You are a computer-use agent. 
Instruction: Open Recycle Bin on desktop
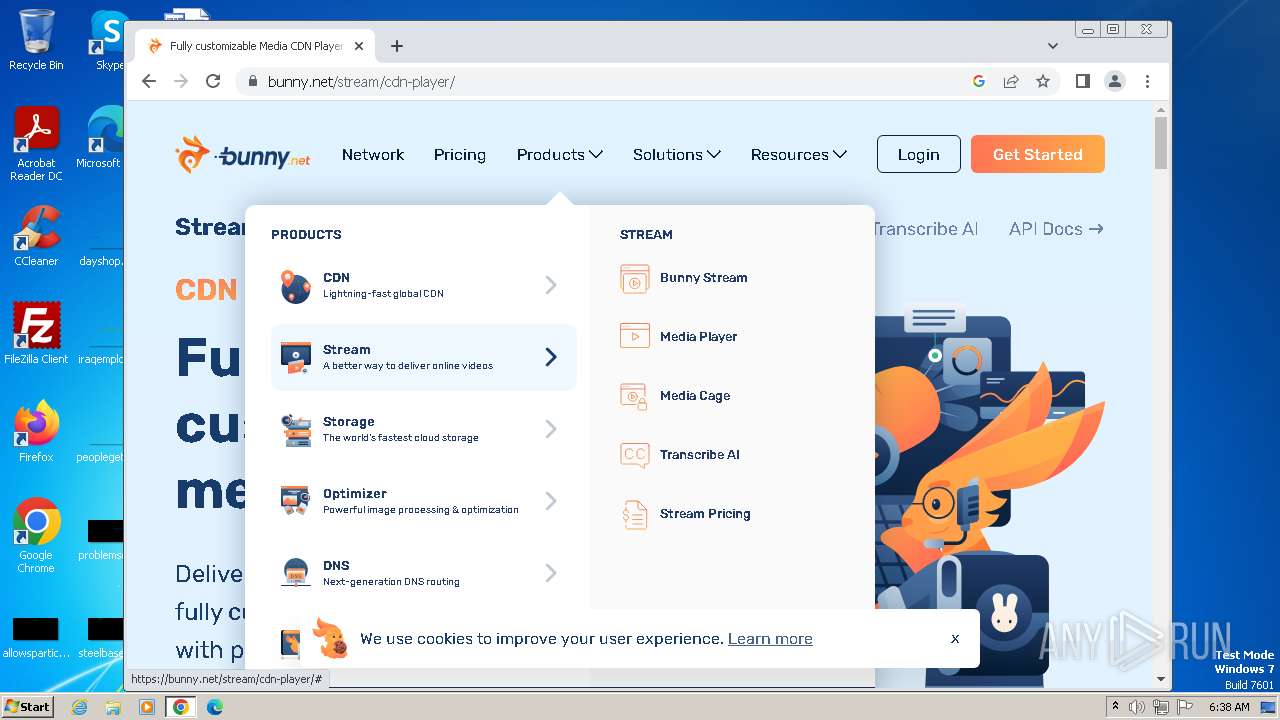tap(36, 40)
